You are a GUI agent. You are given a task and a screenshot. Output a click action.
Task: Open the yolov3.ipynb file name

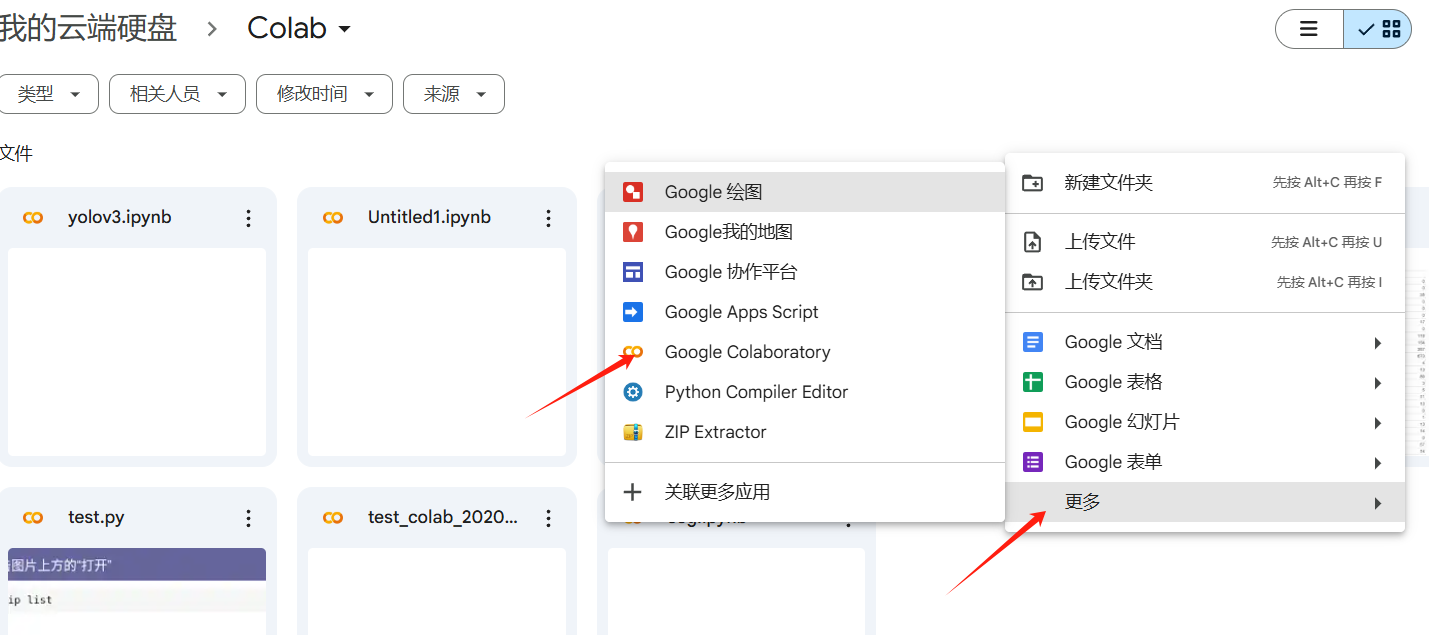120,217
